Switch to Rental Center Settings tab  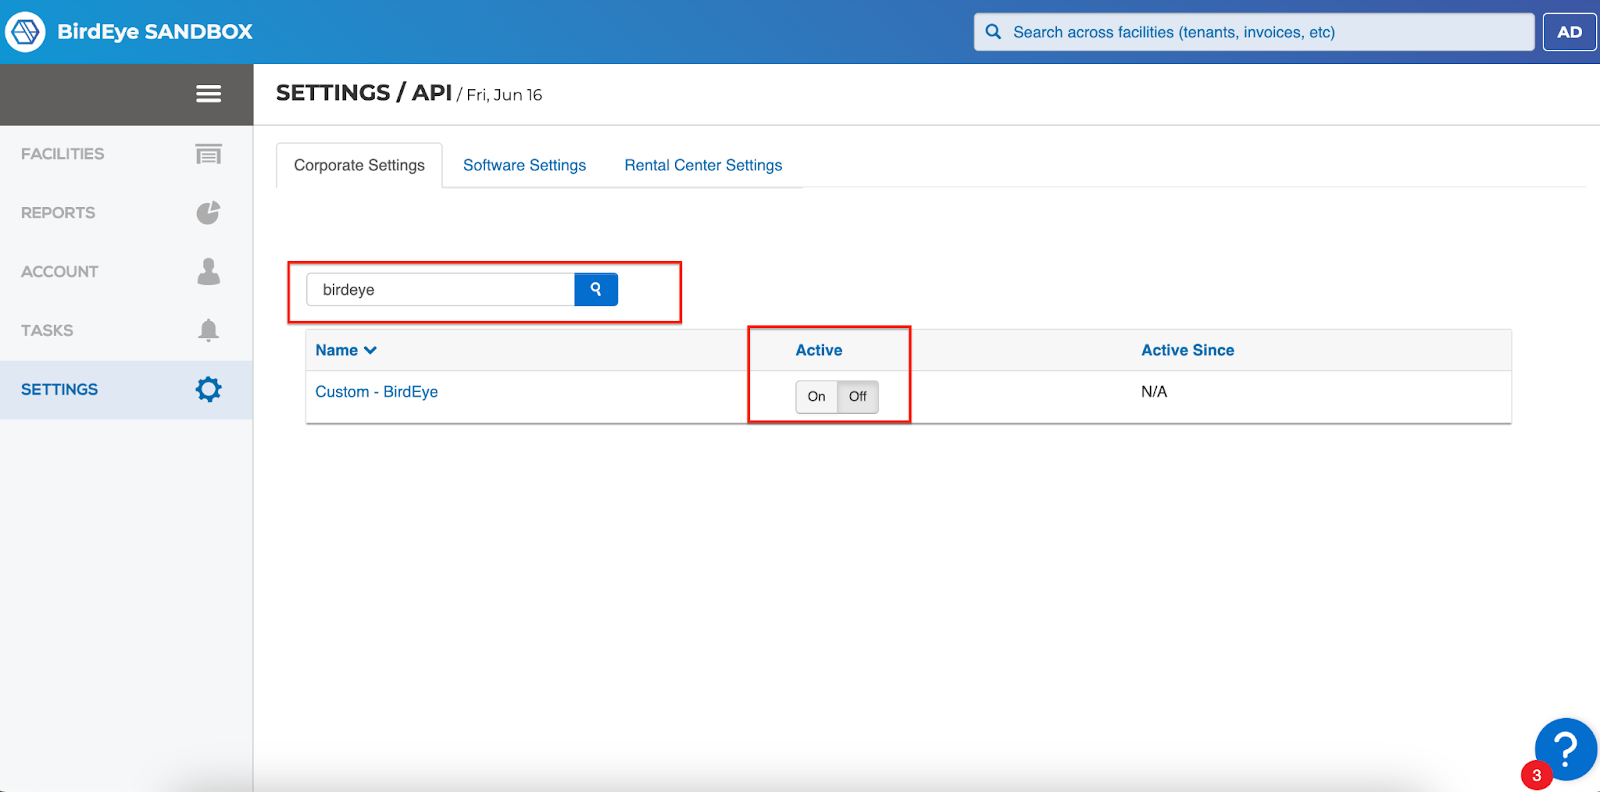[703, 165]
